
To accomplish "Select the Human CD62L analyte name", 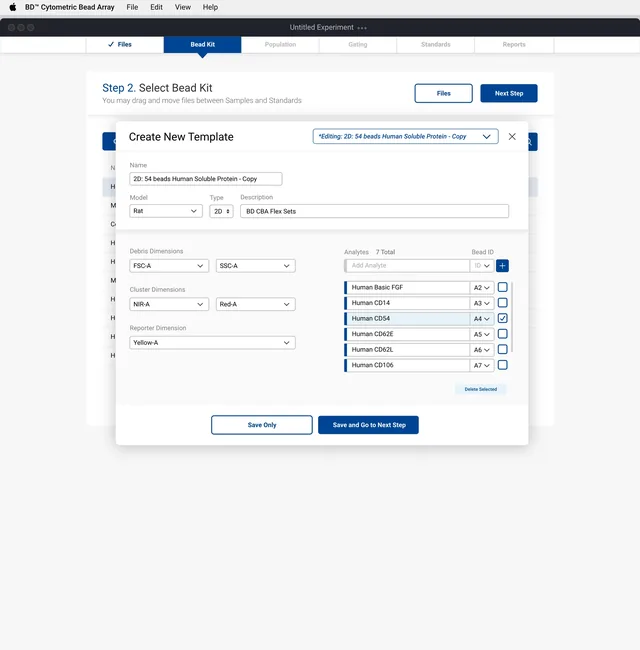I will [x=372, y=350].
